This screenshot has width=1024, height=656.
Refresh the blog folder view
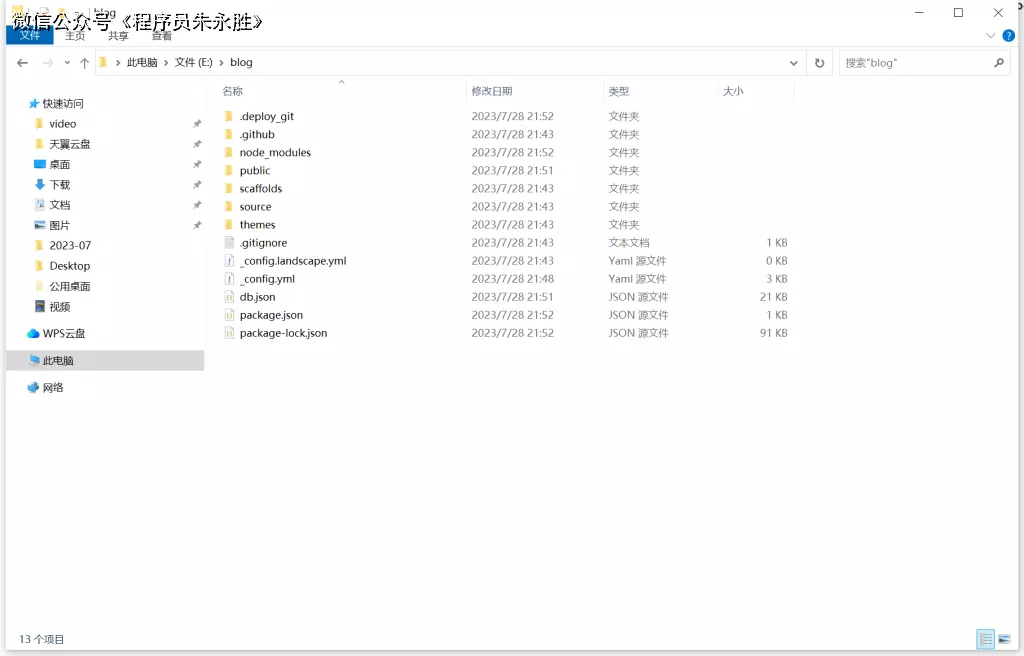tap(820, 63)
